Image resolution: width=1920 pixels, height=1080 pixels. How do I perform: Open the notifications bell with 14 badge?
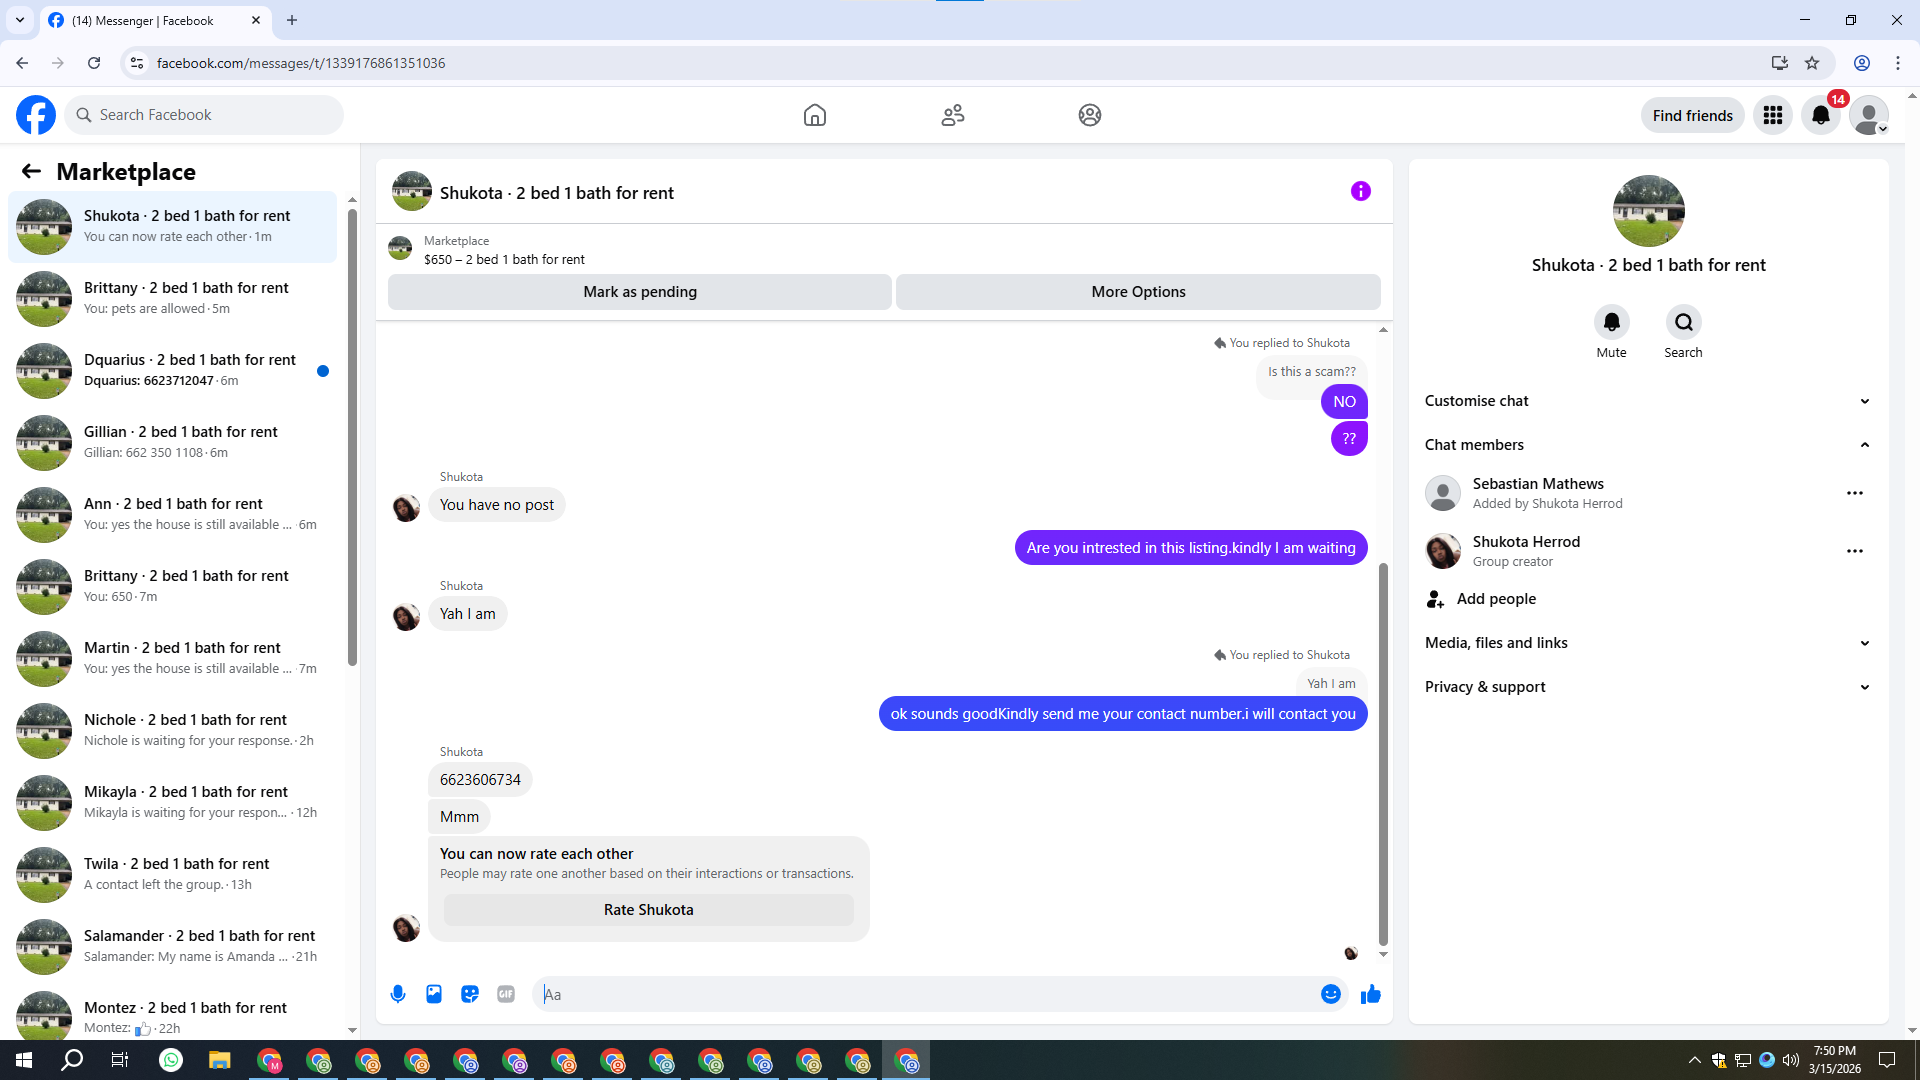1821,115
